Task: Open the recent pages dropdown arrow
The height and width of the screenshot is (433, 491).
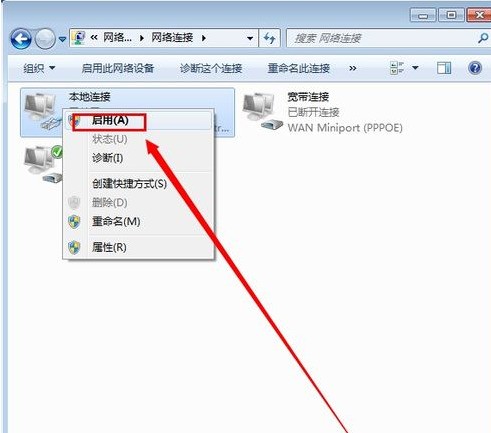Action: 62,39
